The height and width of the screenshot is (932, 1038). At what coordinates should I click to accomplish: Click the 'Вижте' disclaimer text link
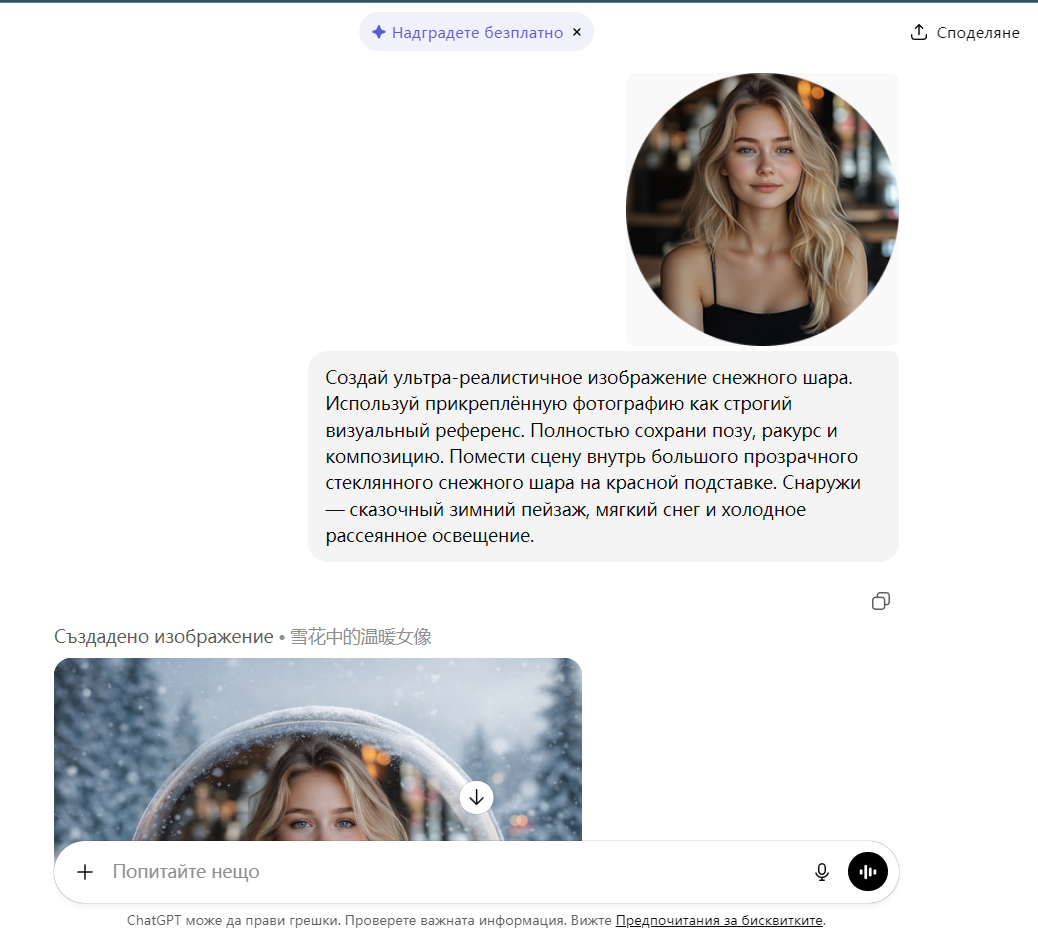(594, 920)
